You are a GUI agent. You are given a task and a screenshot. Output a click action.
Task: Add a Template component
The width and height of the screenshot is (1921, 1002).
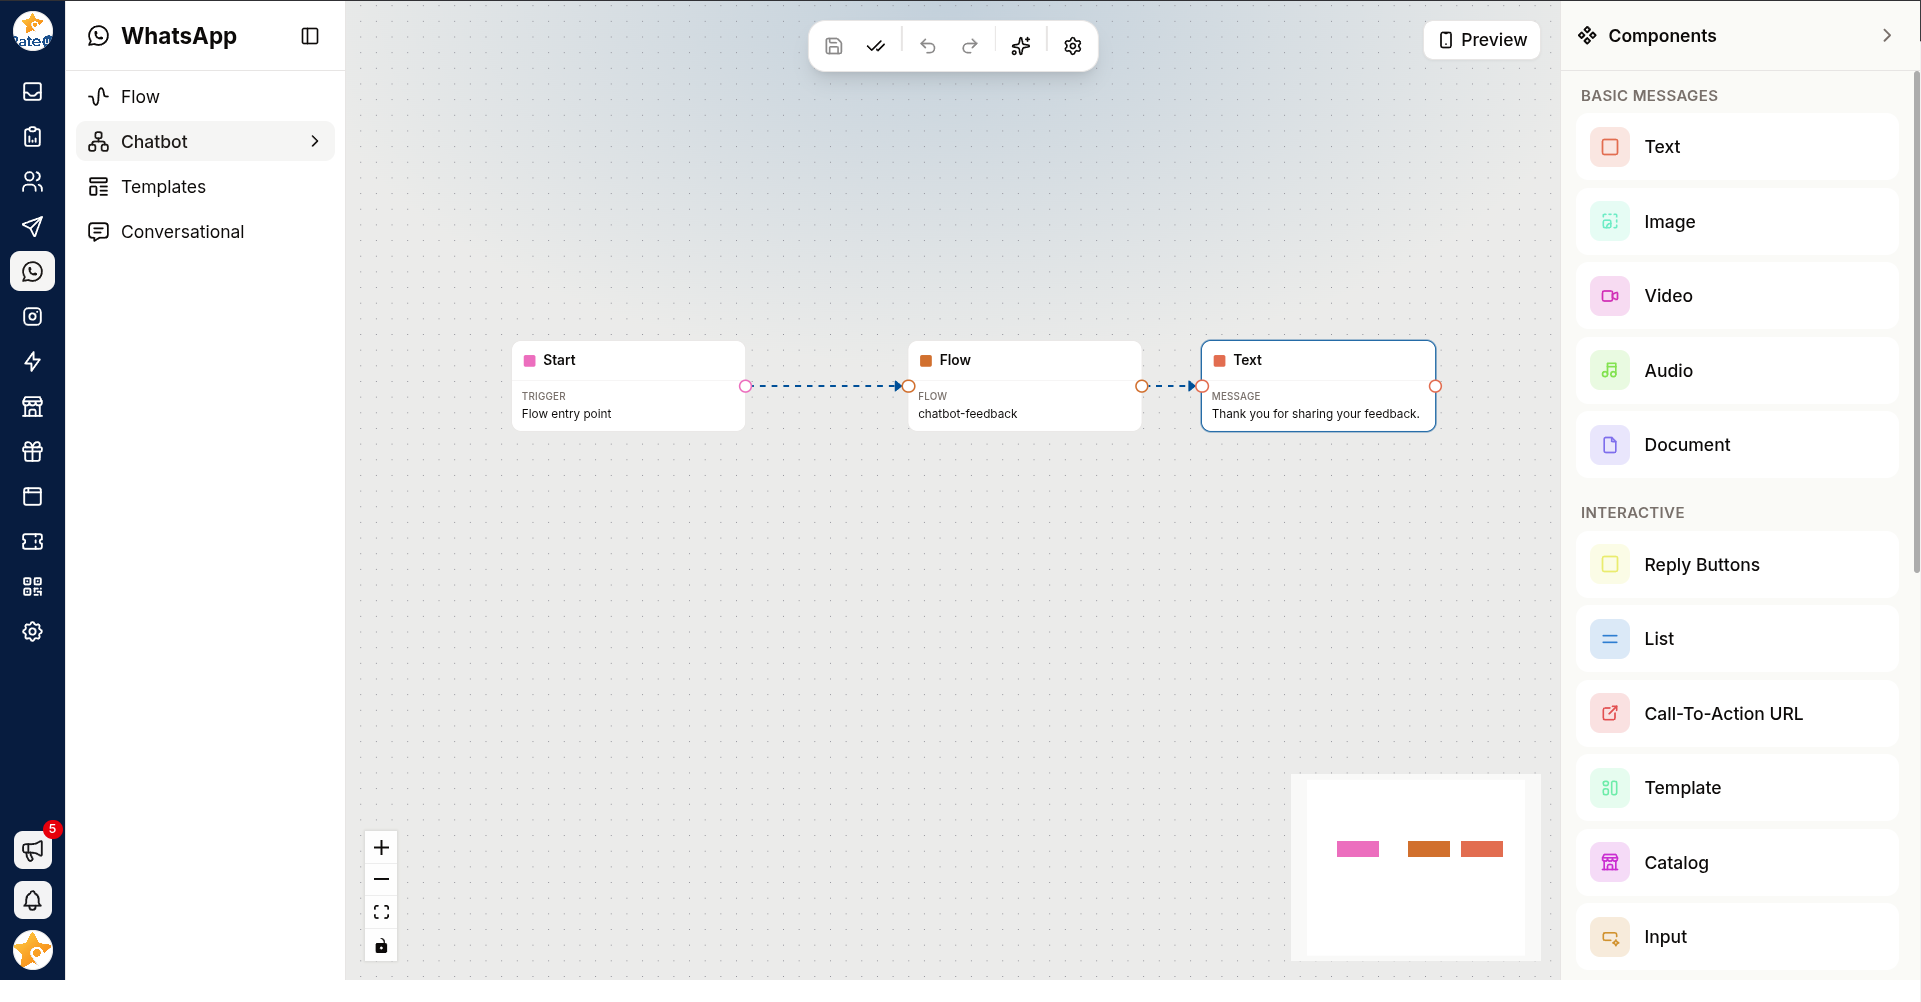tap(1738, 788)
